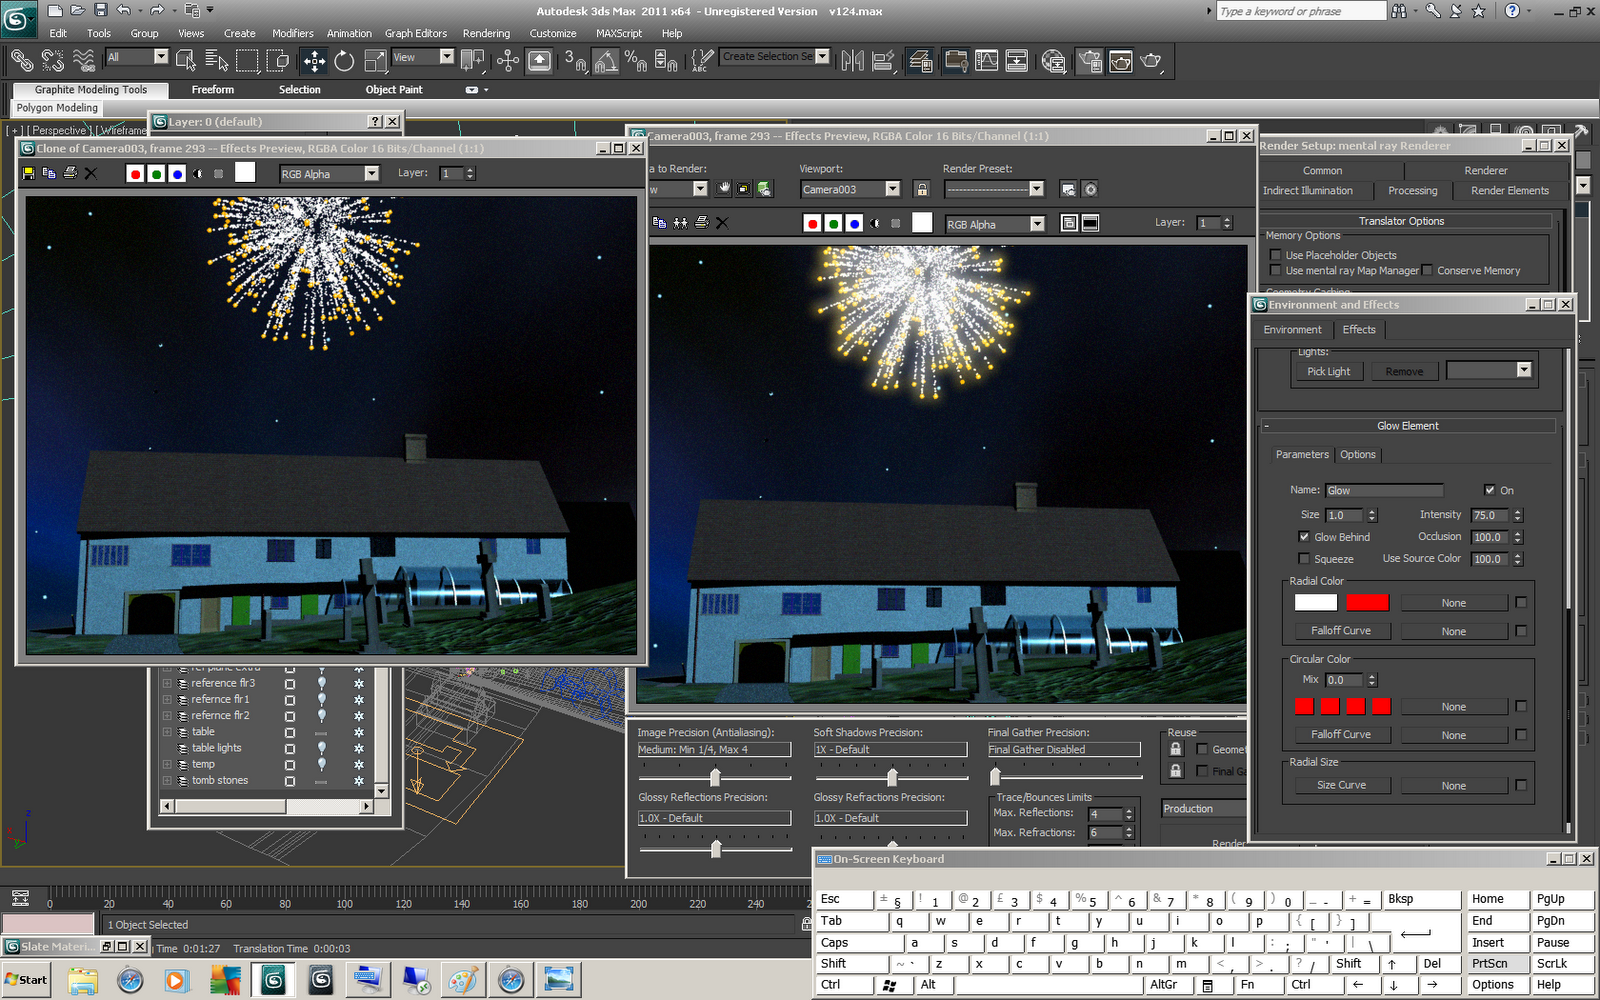Click the lock viewport icon in render window
1600x1000 pixels.
point(922,189)
